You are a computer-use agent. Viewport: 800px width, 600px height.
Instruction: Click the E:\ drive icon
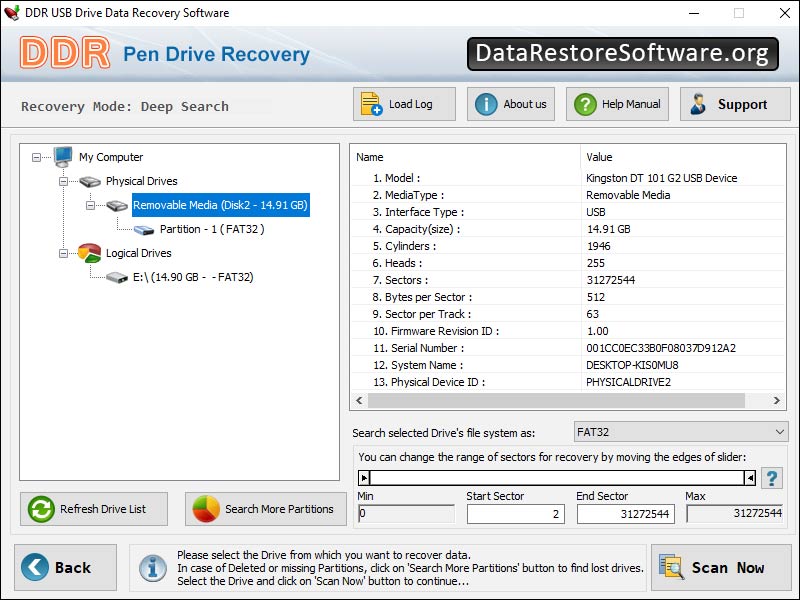coord(117,277)
